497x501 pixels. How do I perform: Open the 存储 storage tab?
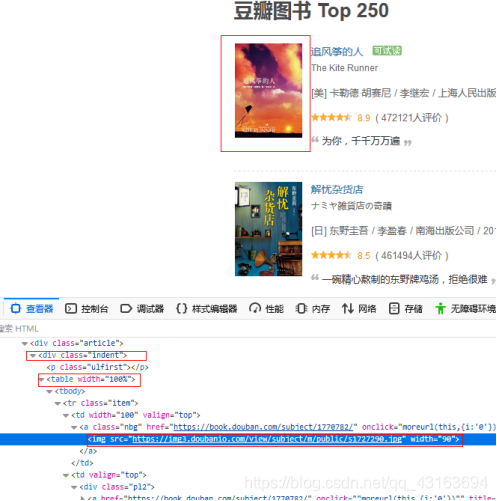[405, 308]
